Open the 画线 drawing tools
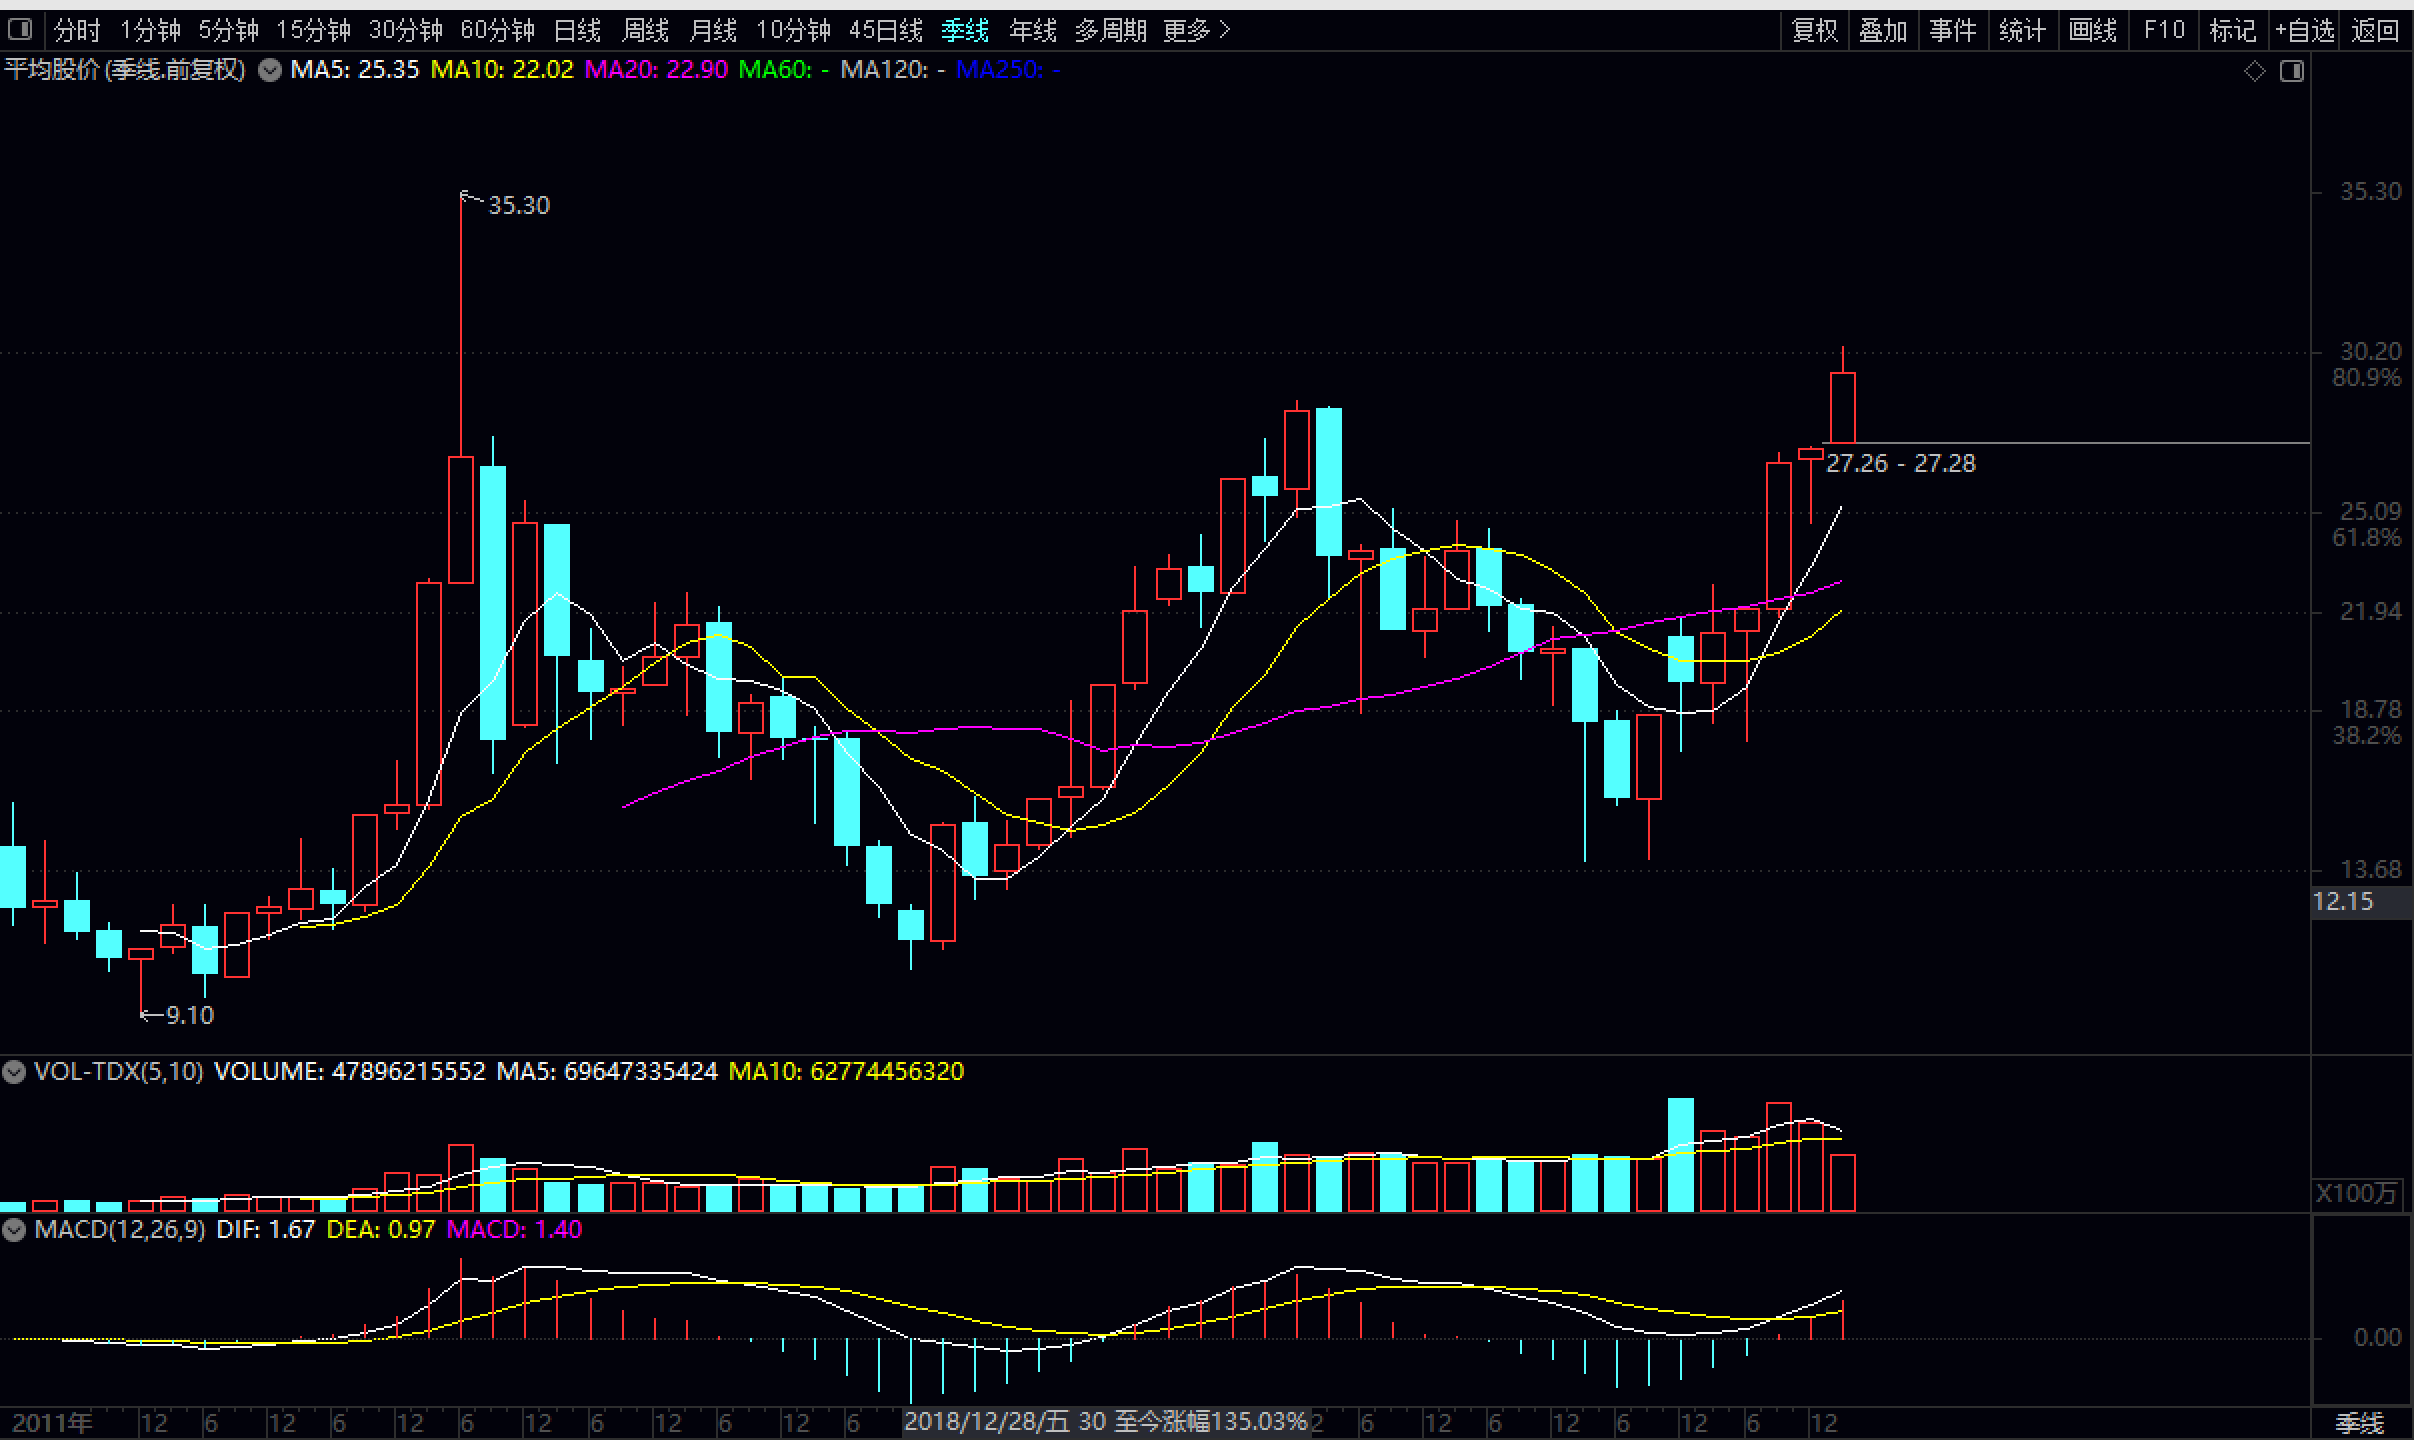The image size is (2414, 1440). coord(2092,30)
